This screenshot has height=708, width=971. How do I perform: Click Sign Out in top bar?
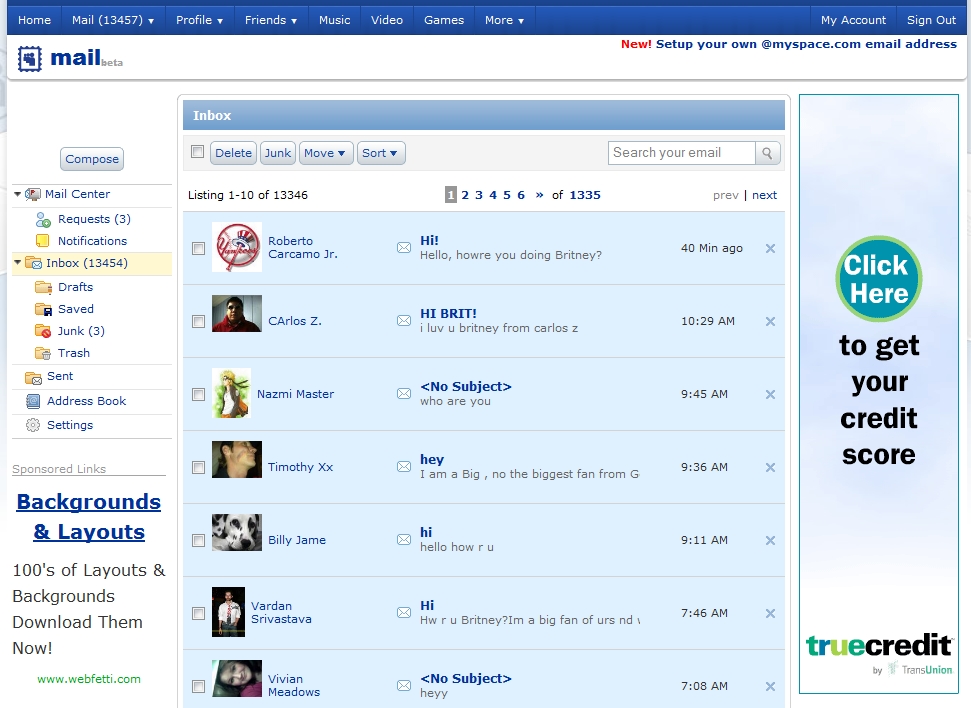[x=931, y=20]
